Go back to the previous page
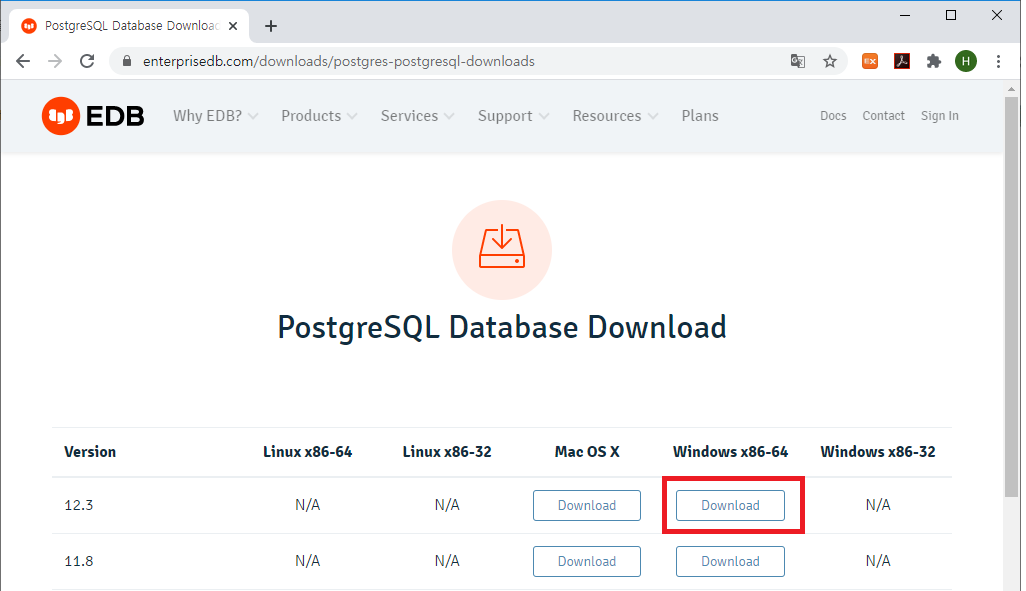 click(23, 62)
